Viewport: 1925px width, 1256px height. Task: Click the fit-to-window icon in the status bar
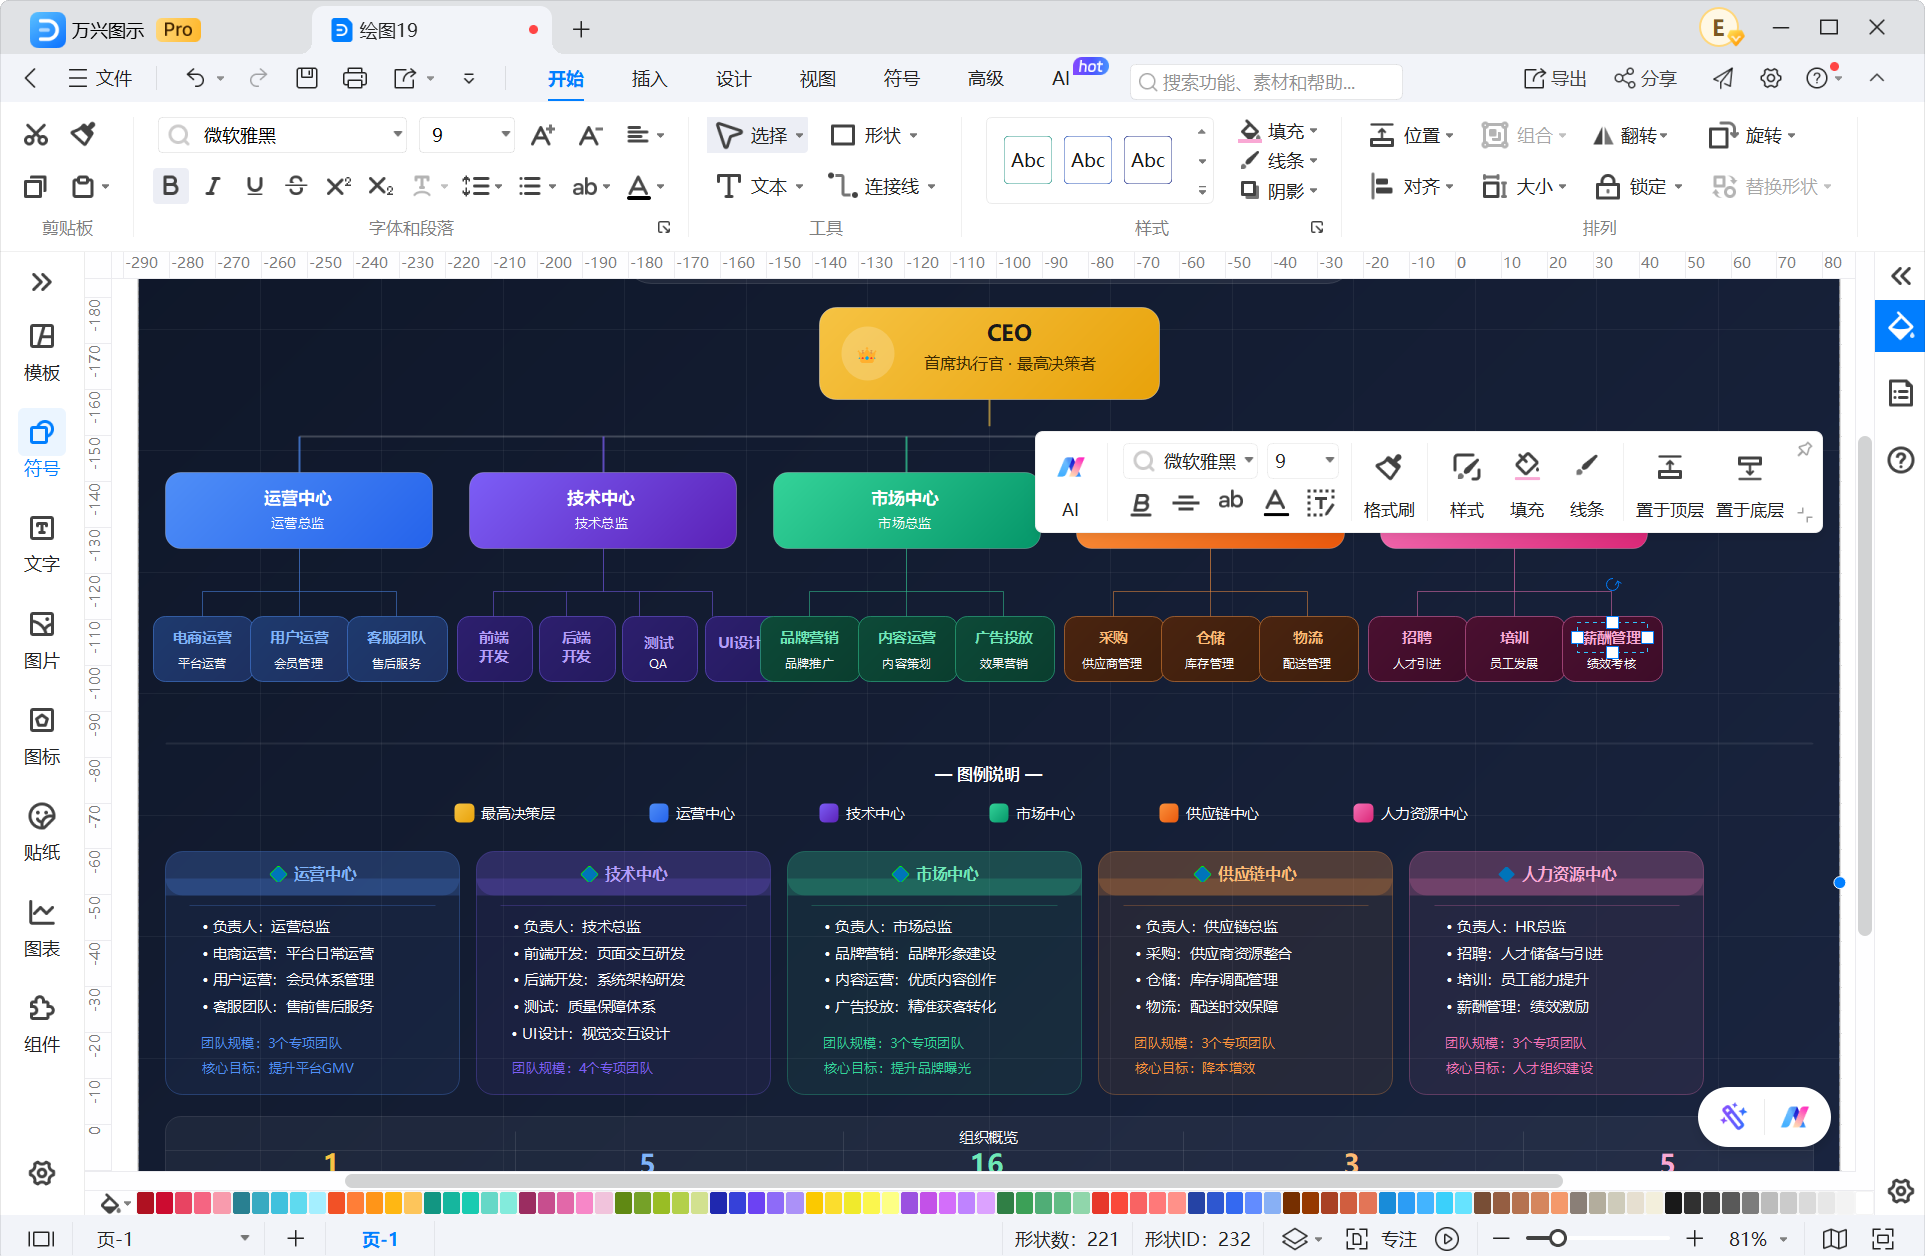point(1883,1239)
